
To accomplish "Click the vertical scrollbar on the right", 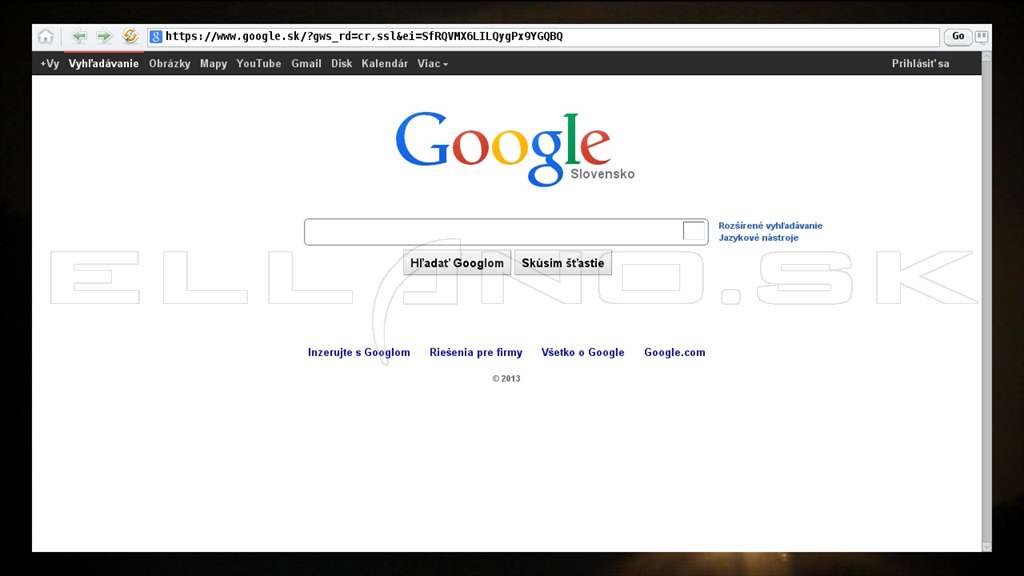I will [986, 302].
